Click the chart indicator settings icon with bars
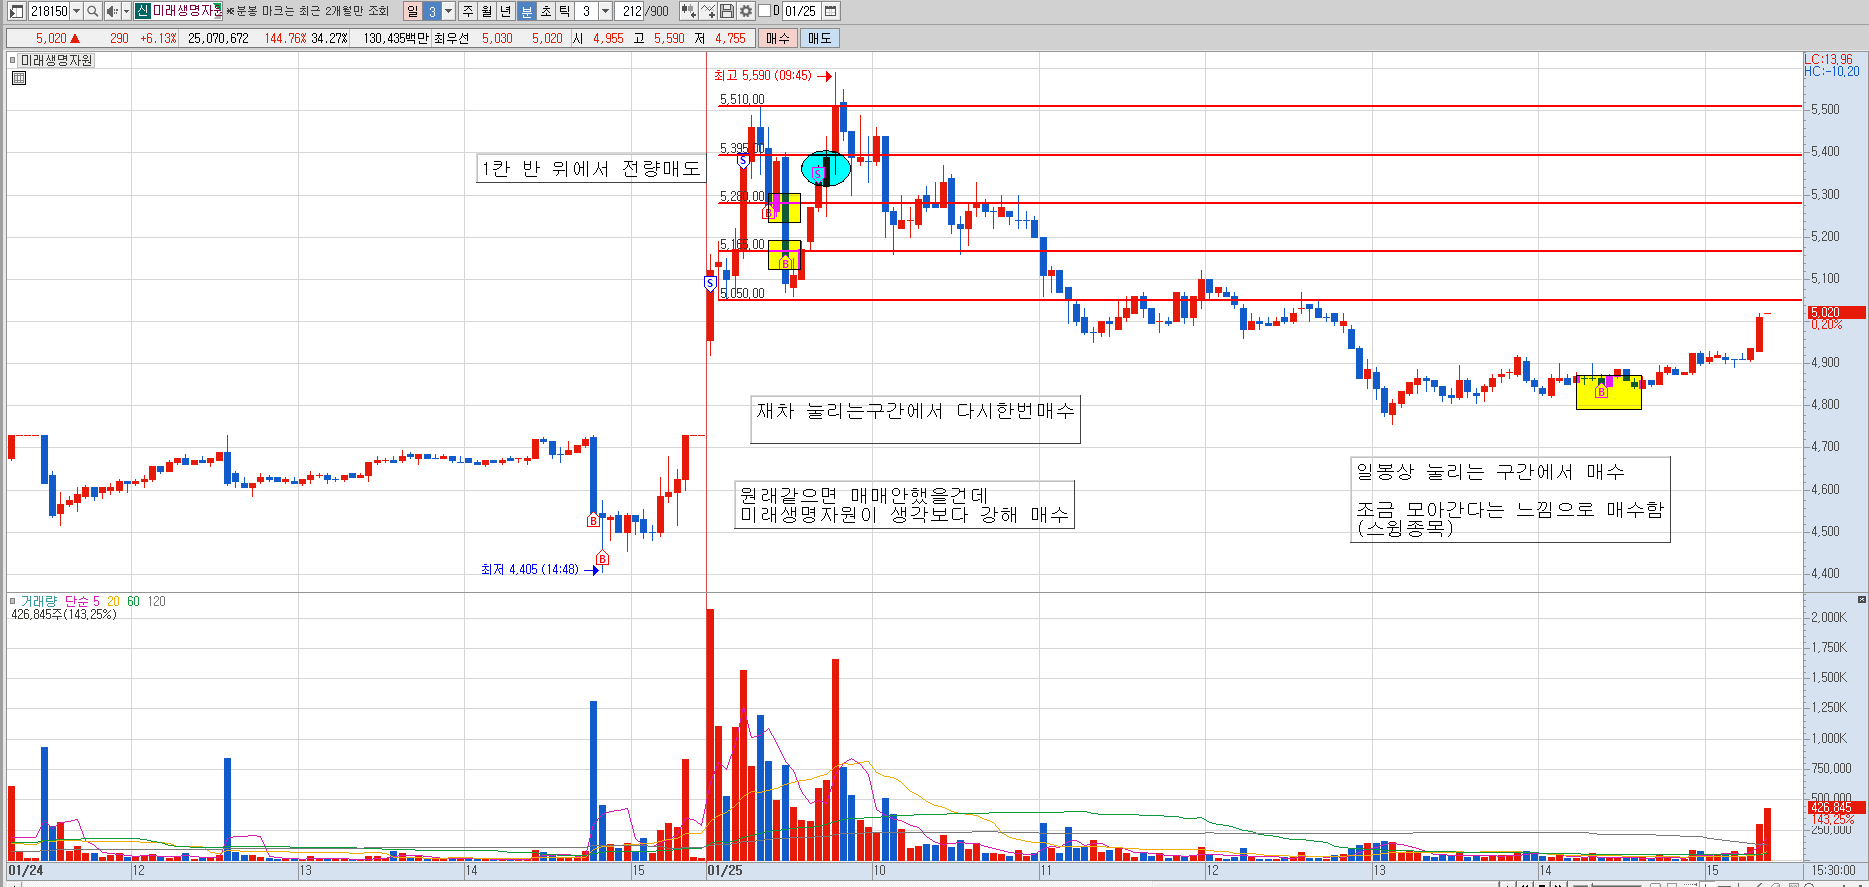 (688, 11)
